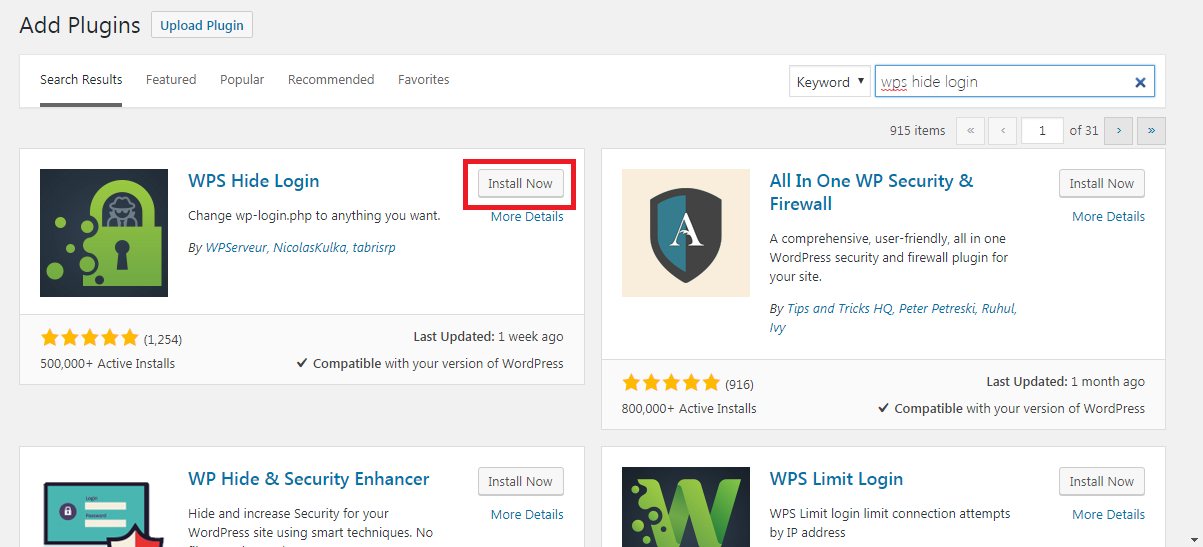1203x547 pixels.
Task: Install the WPS Hide Login plugin
Action: coord(520,184)
